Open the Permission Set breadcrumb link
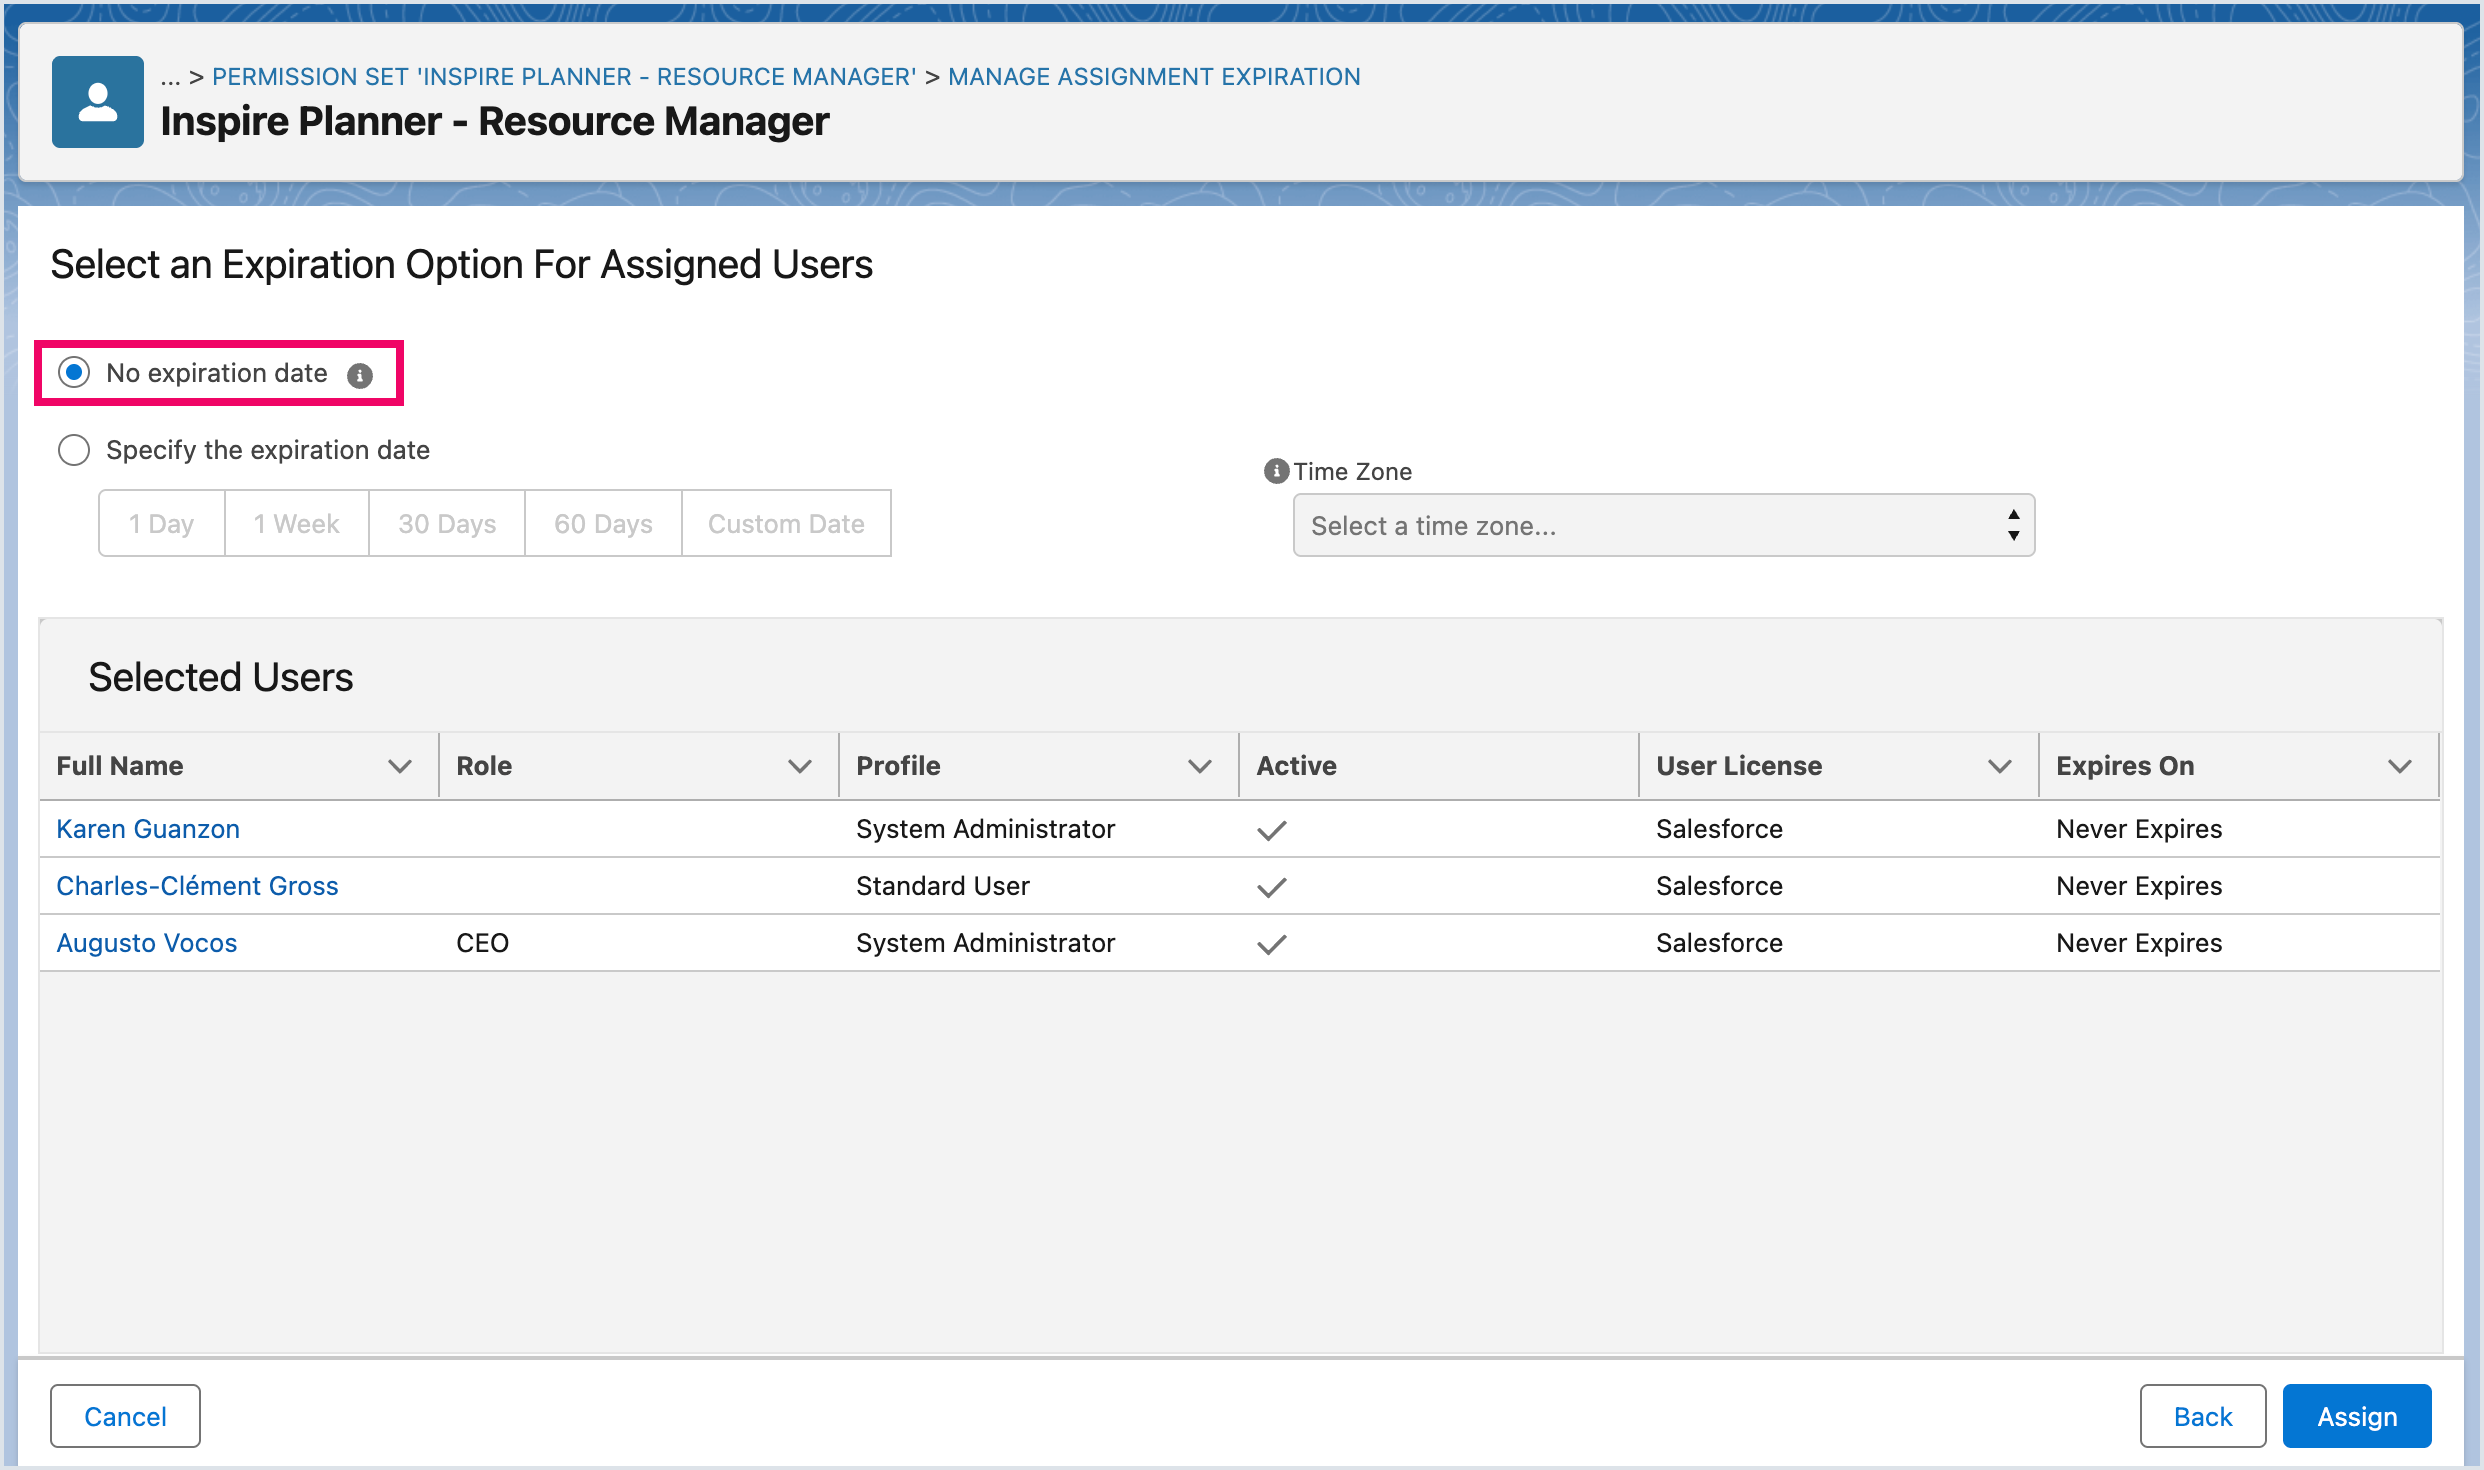Screen dimensions: 2484x1470 pyautogui.click(x=564, y=77)
